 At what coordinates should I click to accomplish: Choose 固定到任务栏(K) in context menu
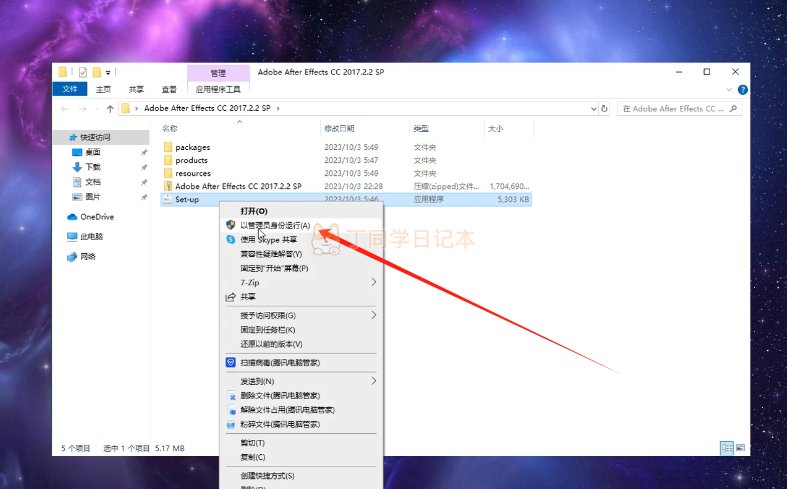click(268, 330)
